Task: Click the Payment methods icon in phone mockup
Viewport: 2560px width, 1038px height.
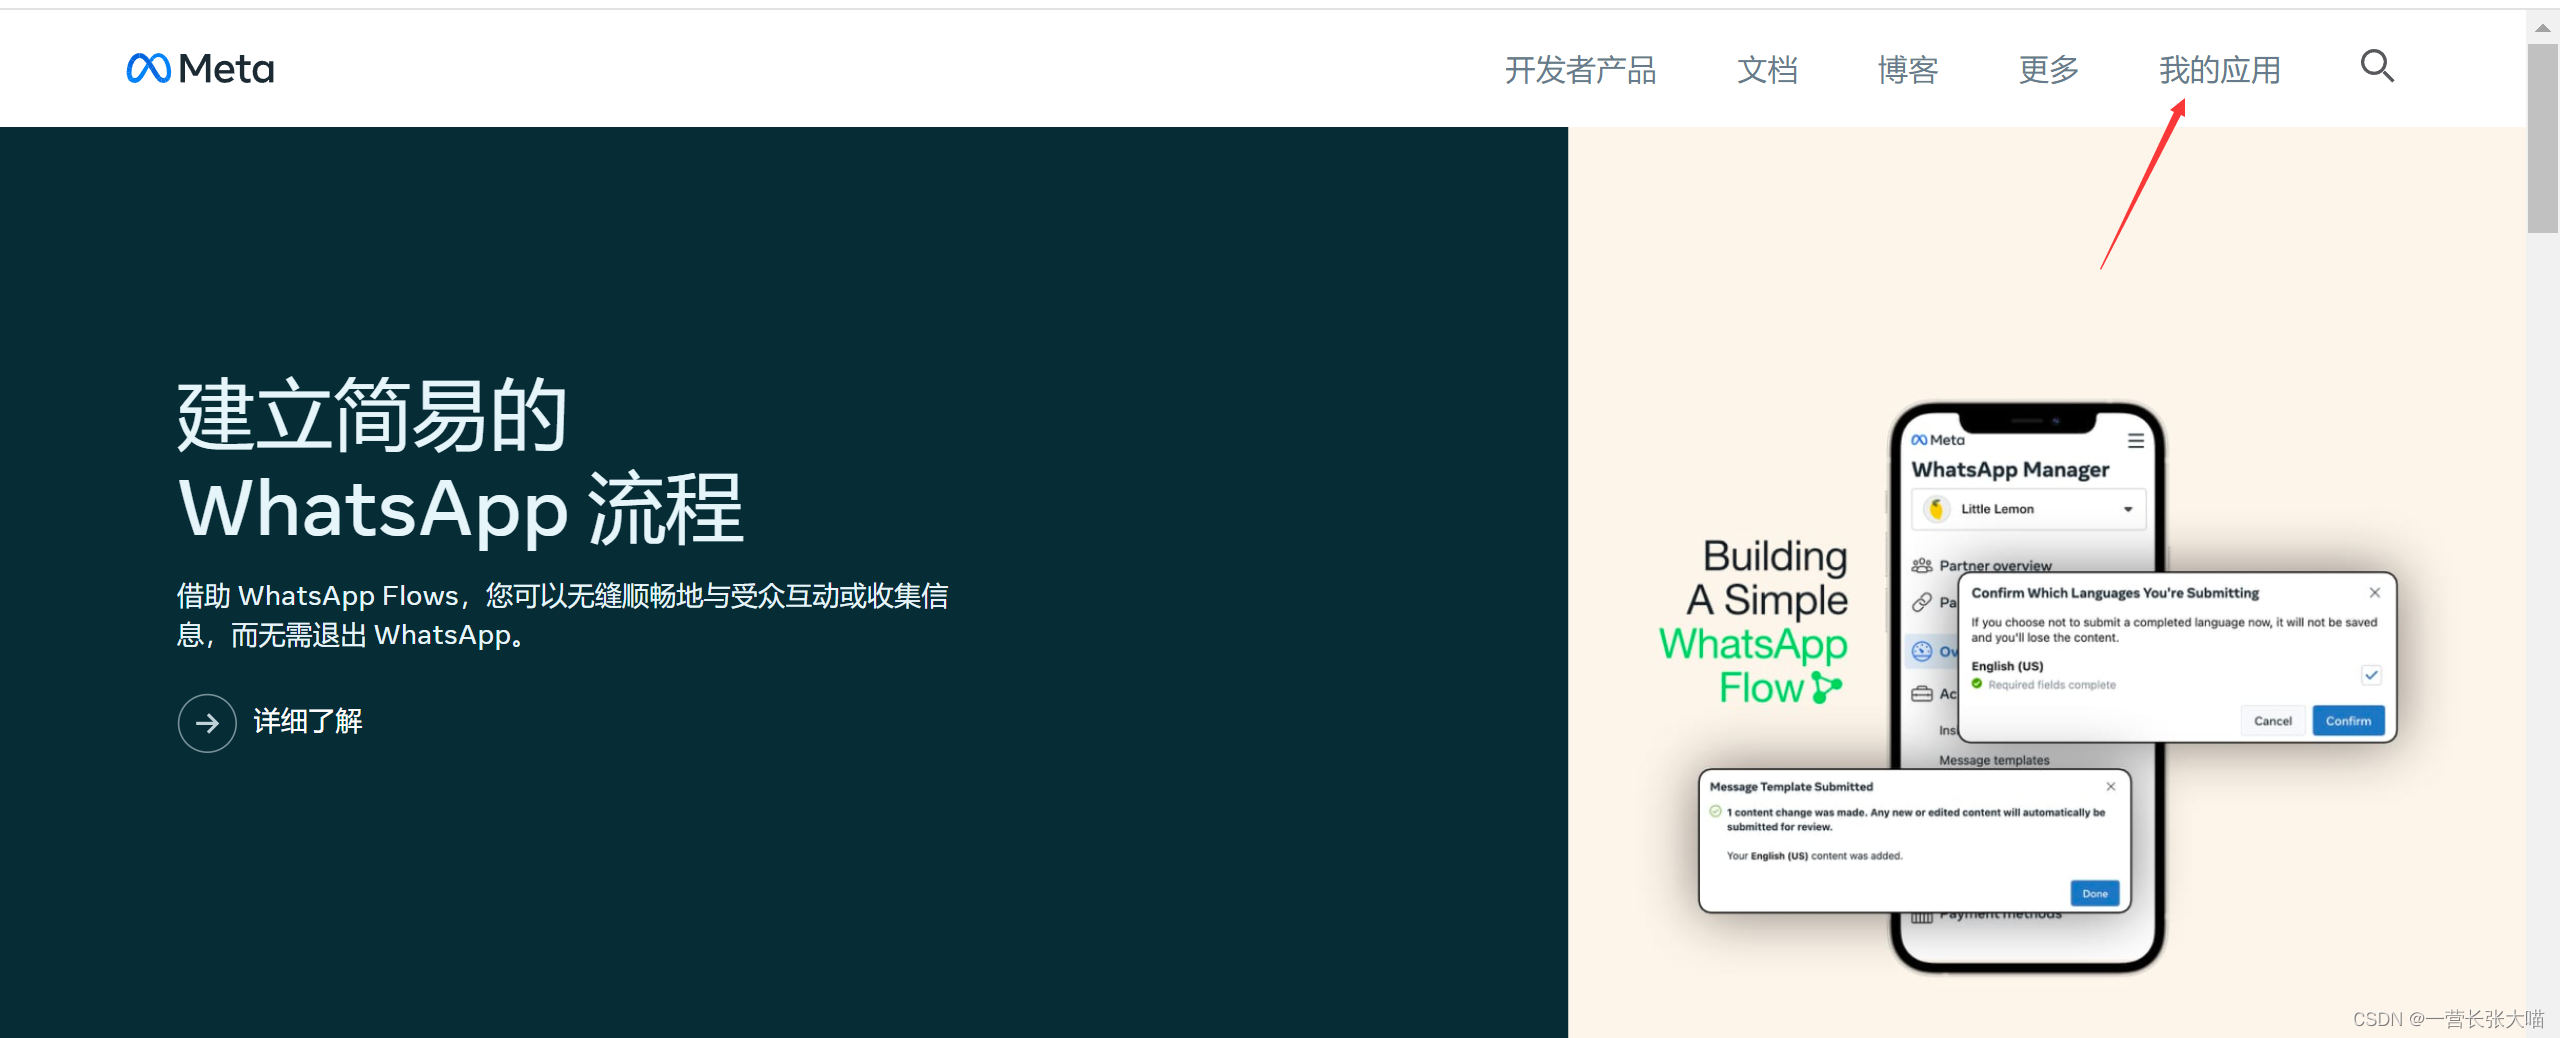Action: point(1923,917)
